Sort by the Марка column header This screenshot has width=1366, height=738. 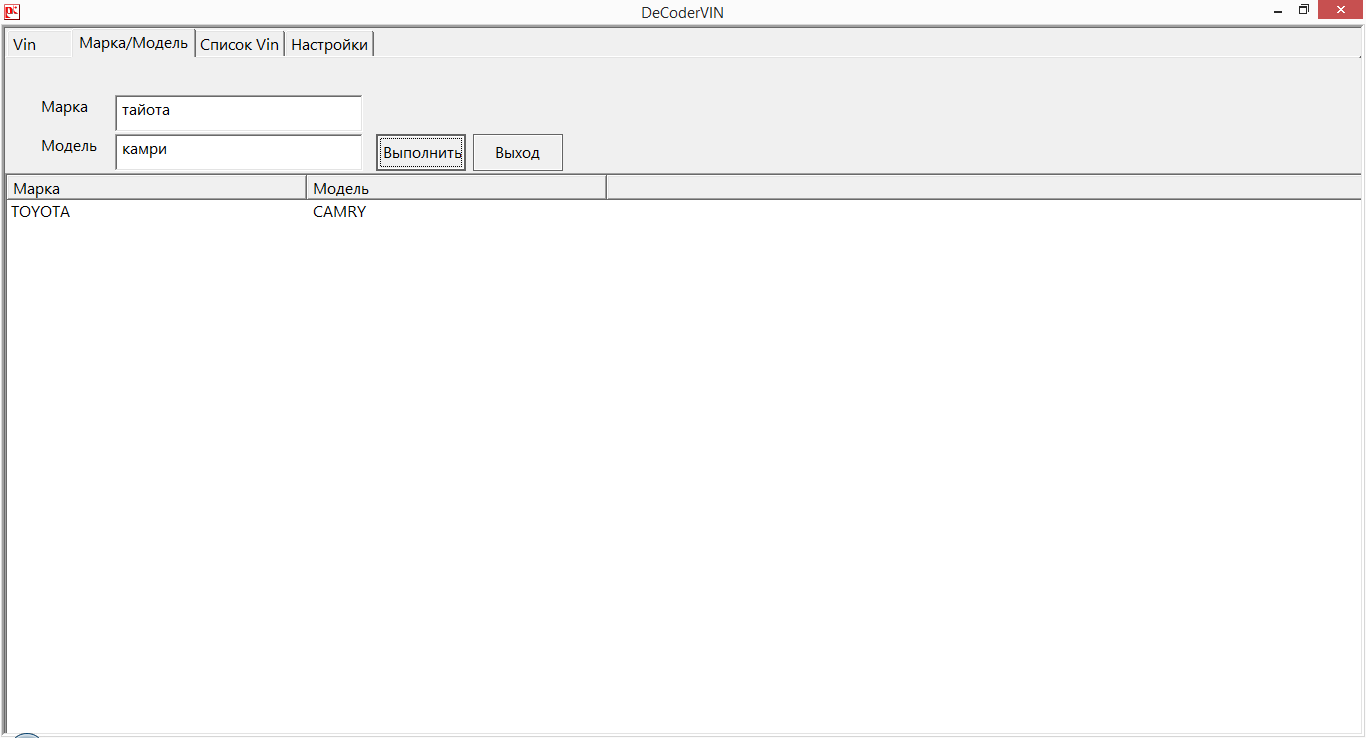coord(156,188)
